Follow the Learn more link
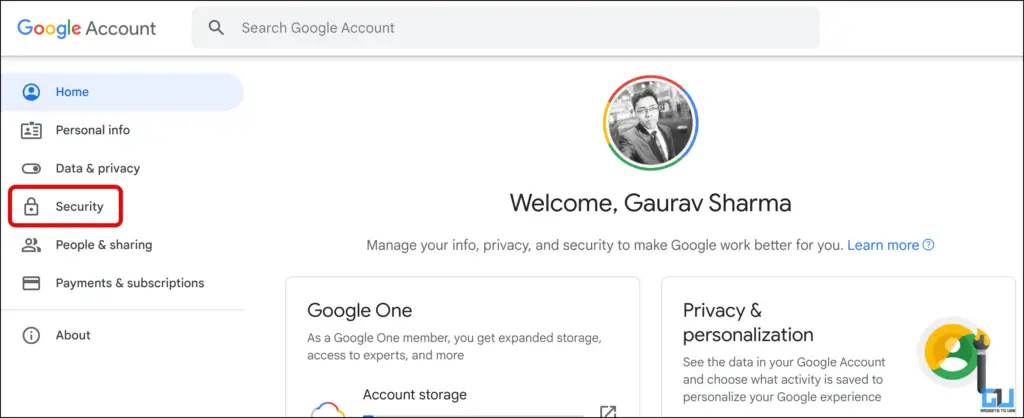The height and width of the screenshot is (418, 1024). pyautogui.click(x=883, y=246)
